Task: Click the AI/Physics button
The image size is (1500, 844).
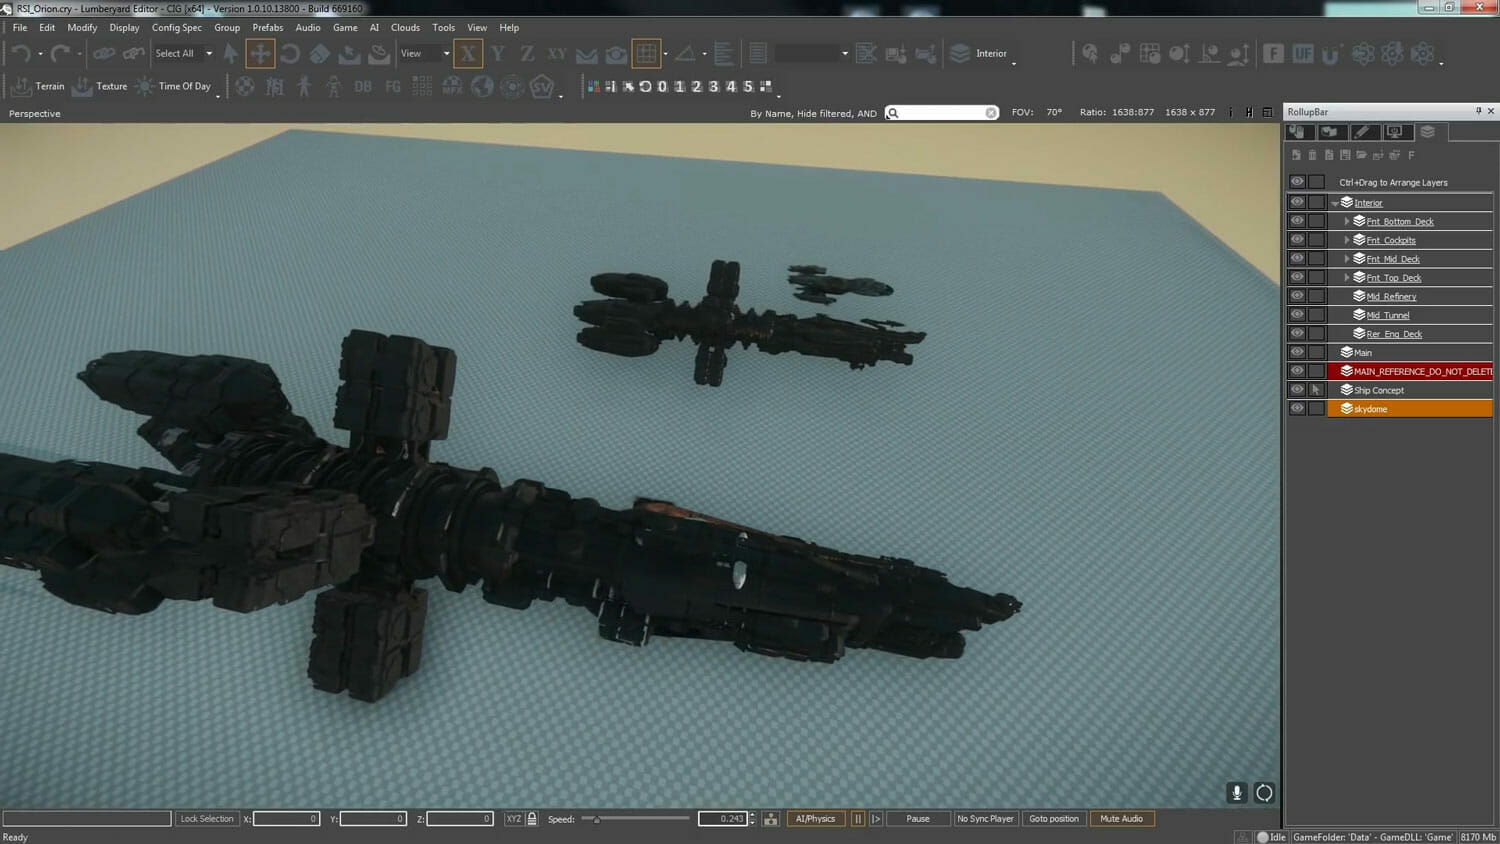Action: pyautogui.click(x=815, y=819)
